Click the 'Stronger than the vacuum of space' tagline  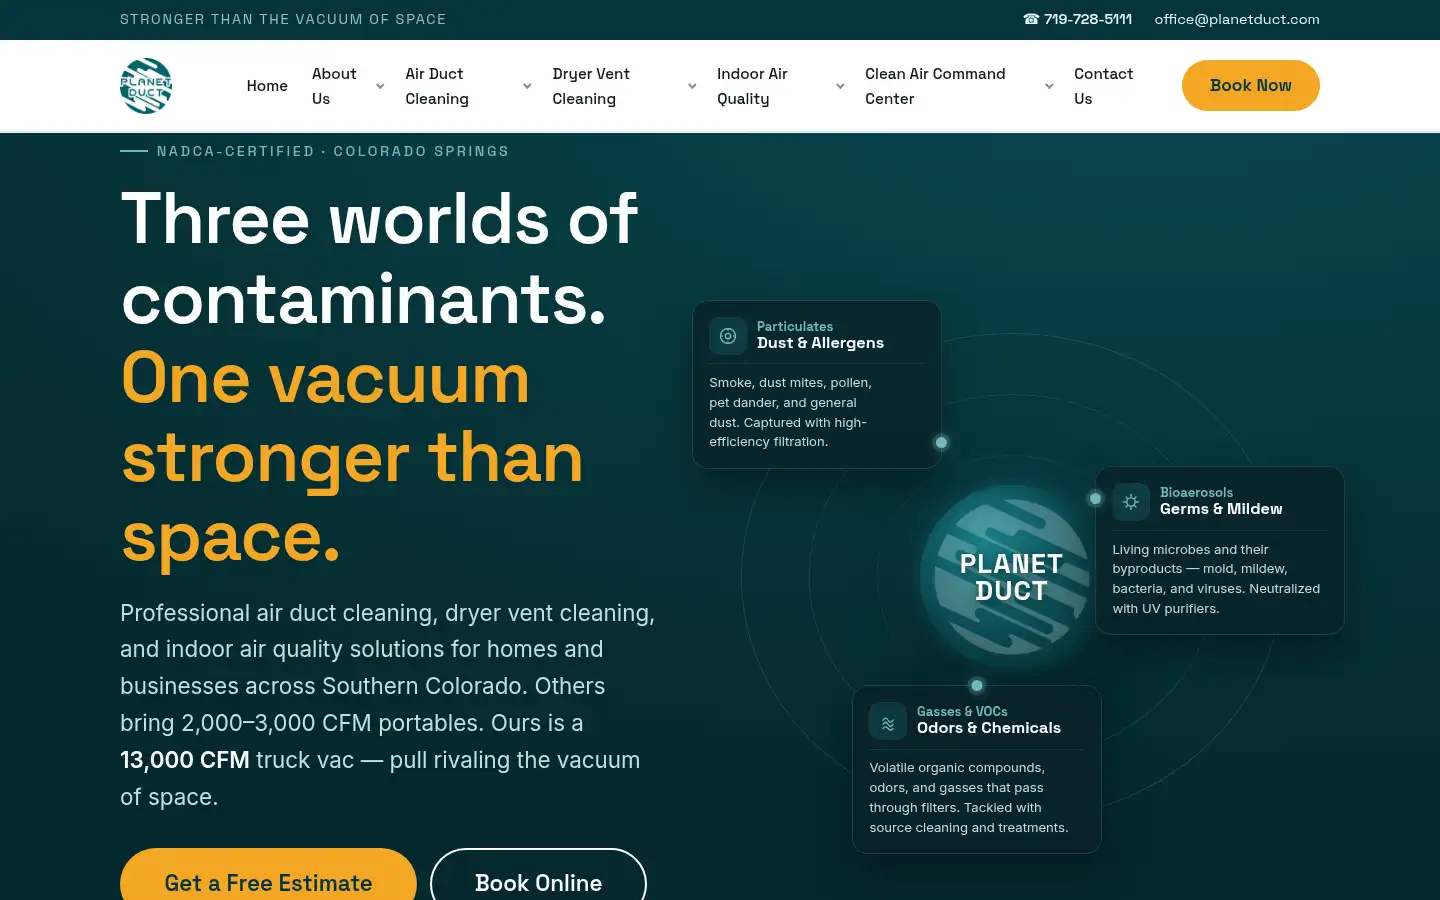pyautogui.click(x=283, y=19)
